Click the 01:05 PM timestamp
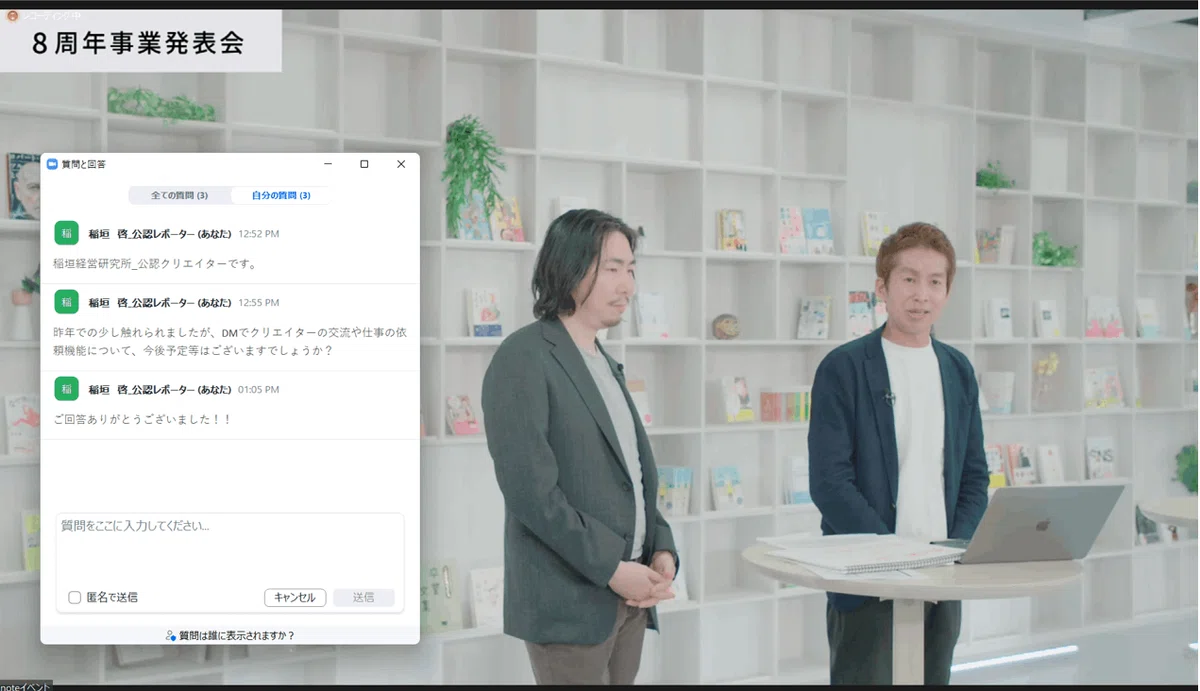The width and height of the screenshot is (1200, 691). 259,389
